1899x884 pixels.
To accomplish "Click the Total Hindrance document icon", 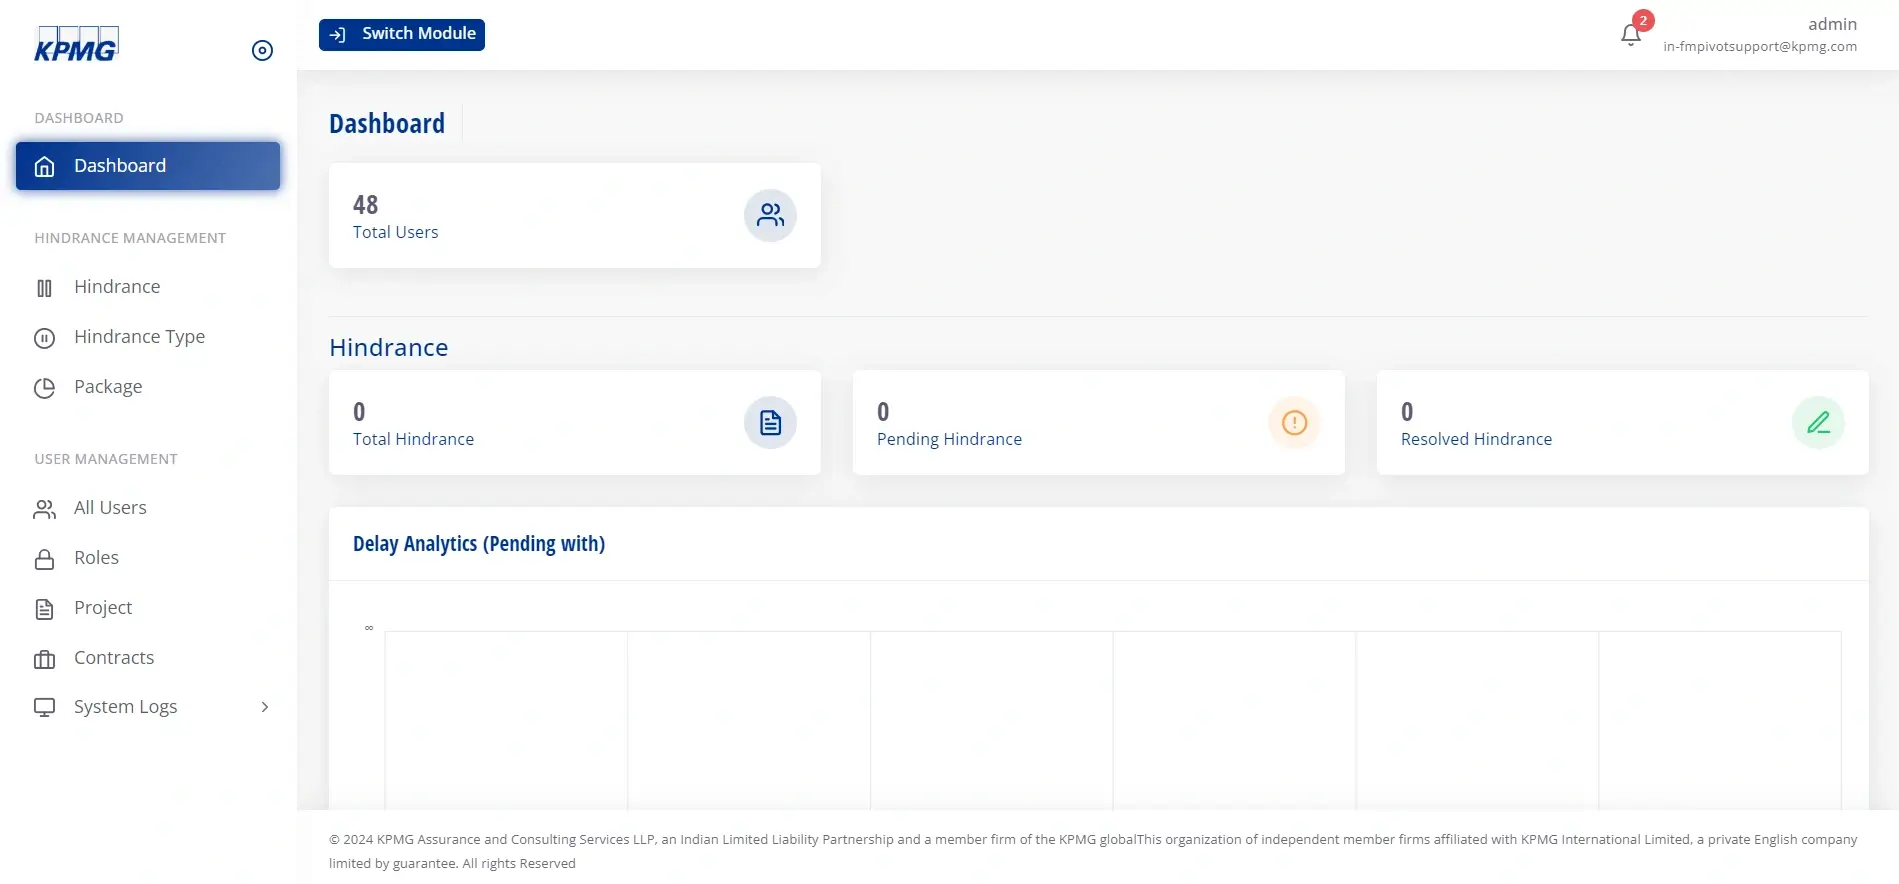I will (x=769, y=423).
